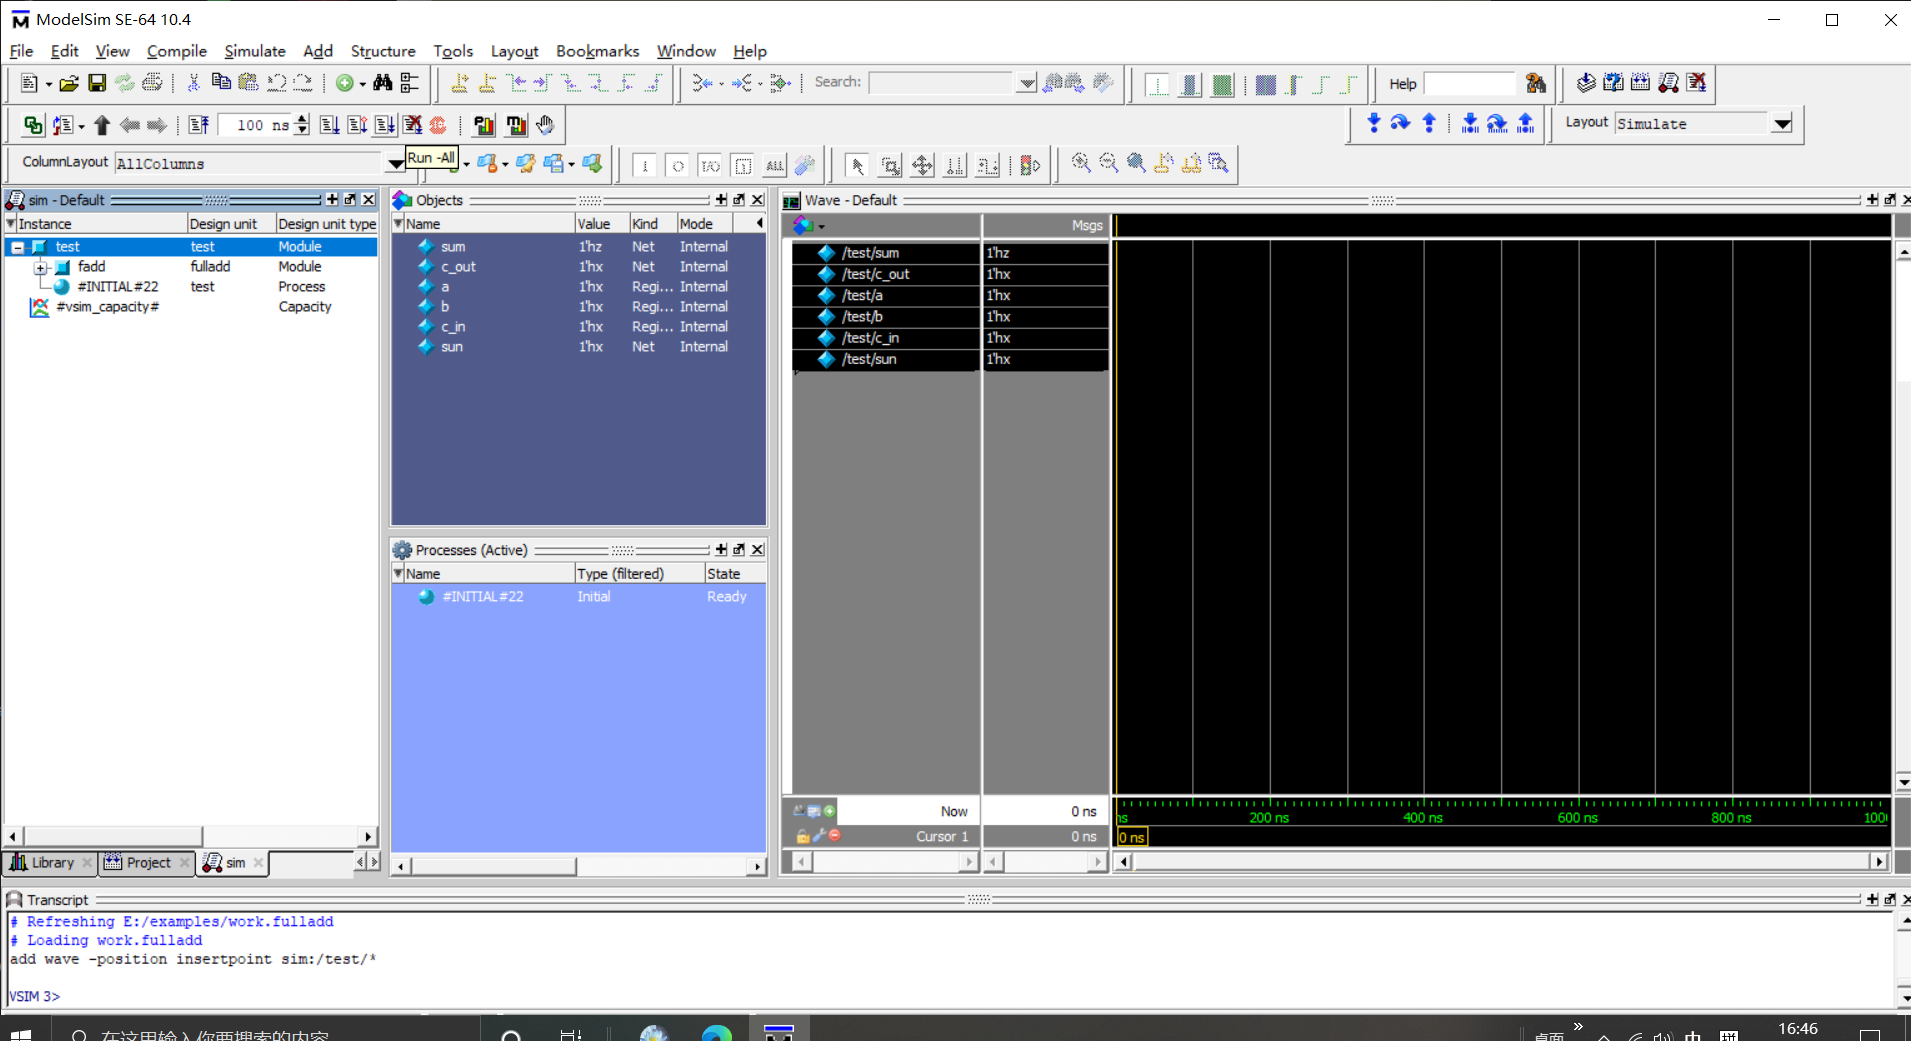Close the Processes (Active) panel

[757, 550]
